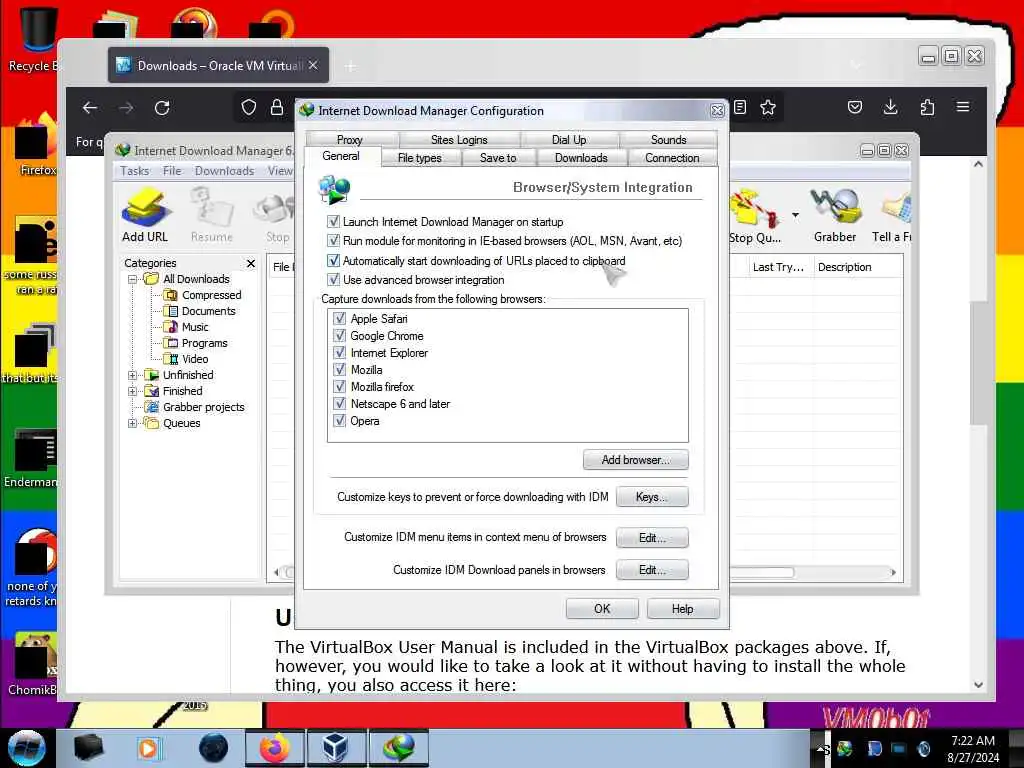Viewport: 1024px width, 768px height.
Task: Switch to the File types tab
Action: (420, 157)
